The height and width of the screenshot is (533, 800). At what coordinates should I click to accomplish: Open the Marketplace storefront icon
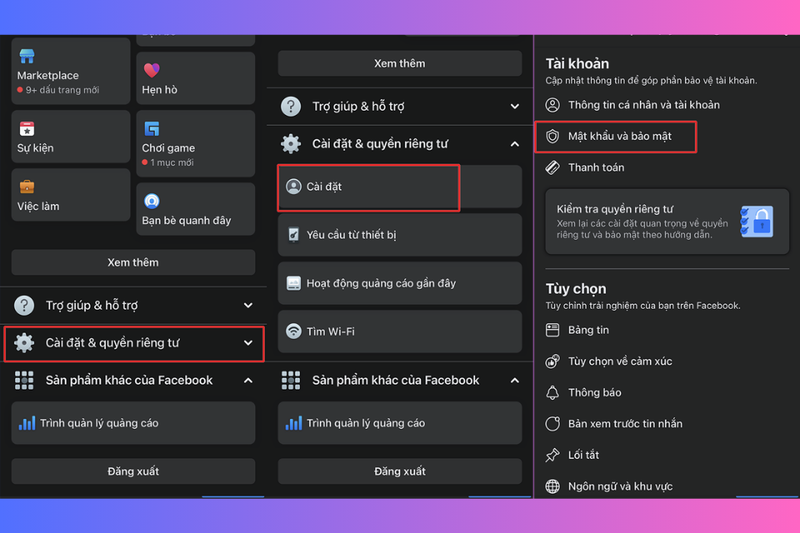27,56
